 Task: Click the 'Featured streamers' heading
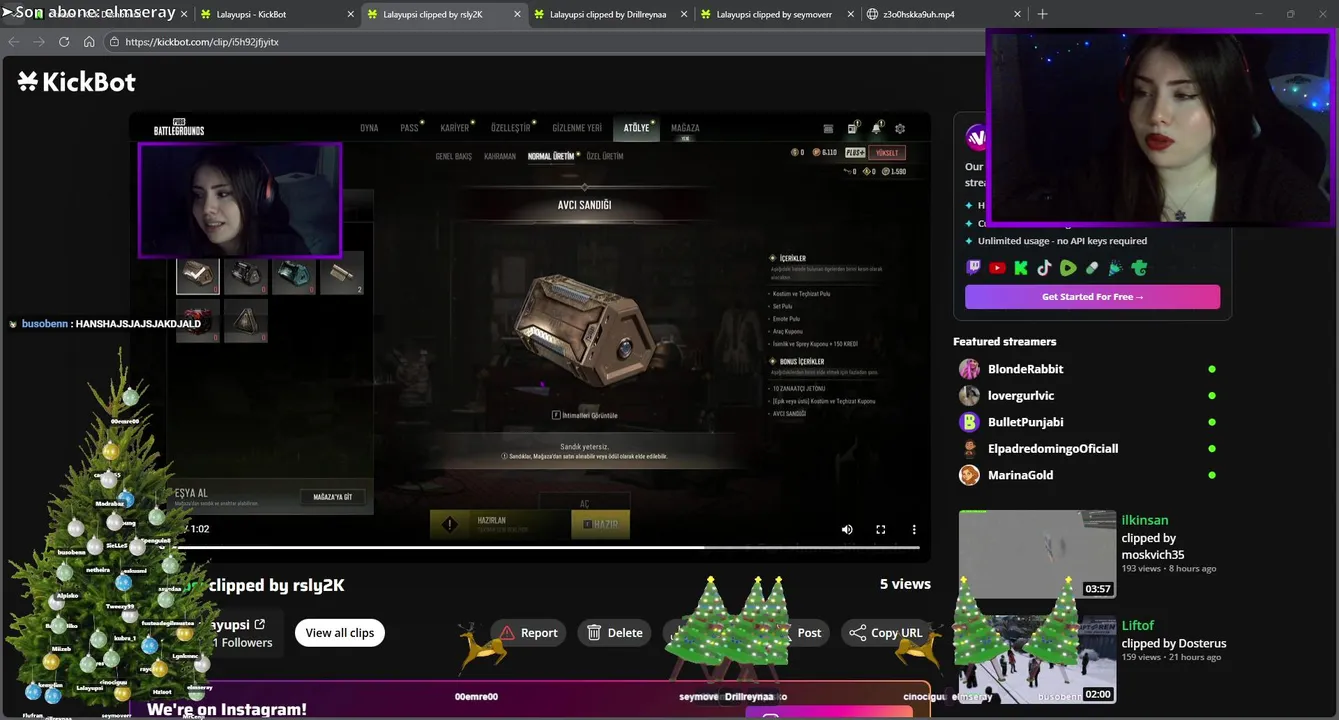pyautogui.click(x=1004, y=342)
